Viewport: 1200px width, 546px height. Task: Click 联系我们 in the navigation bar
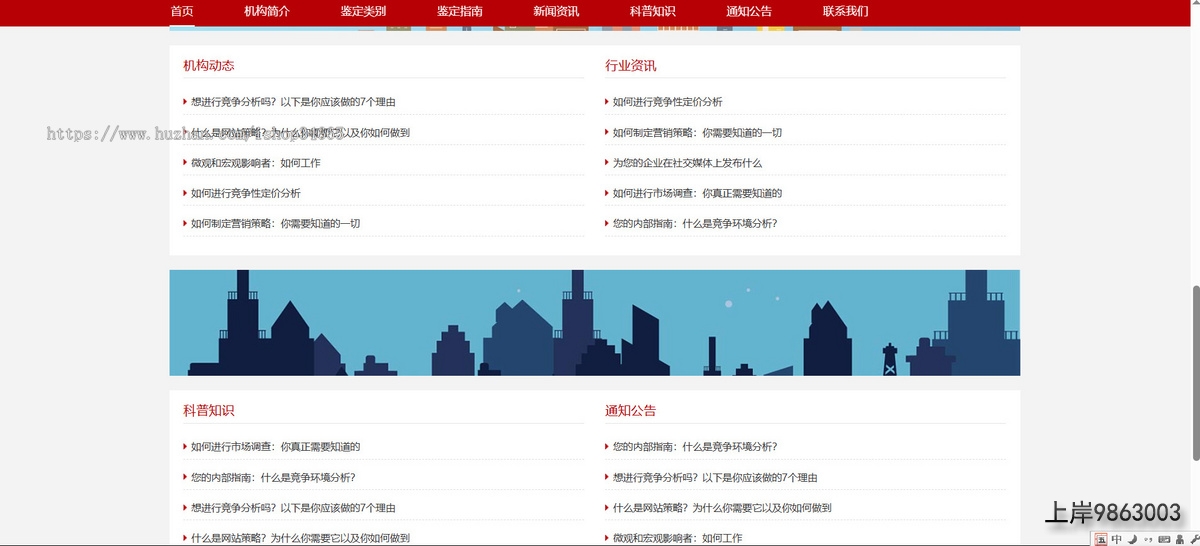846,12
